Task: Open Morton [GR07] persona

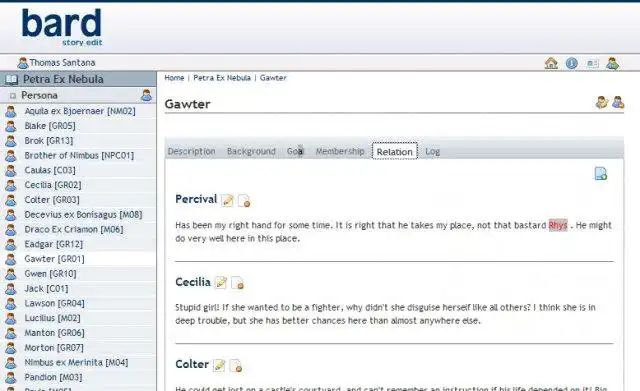Action: tap(54, 348)
